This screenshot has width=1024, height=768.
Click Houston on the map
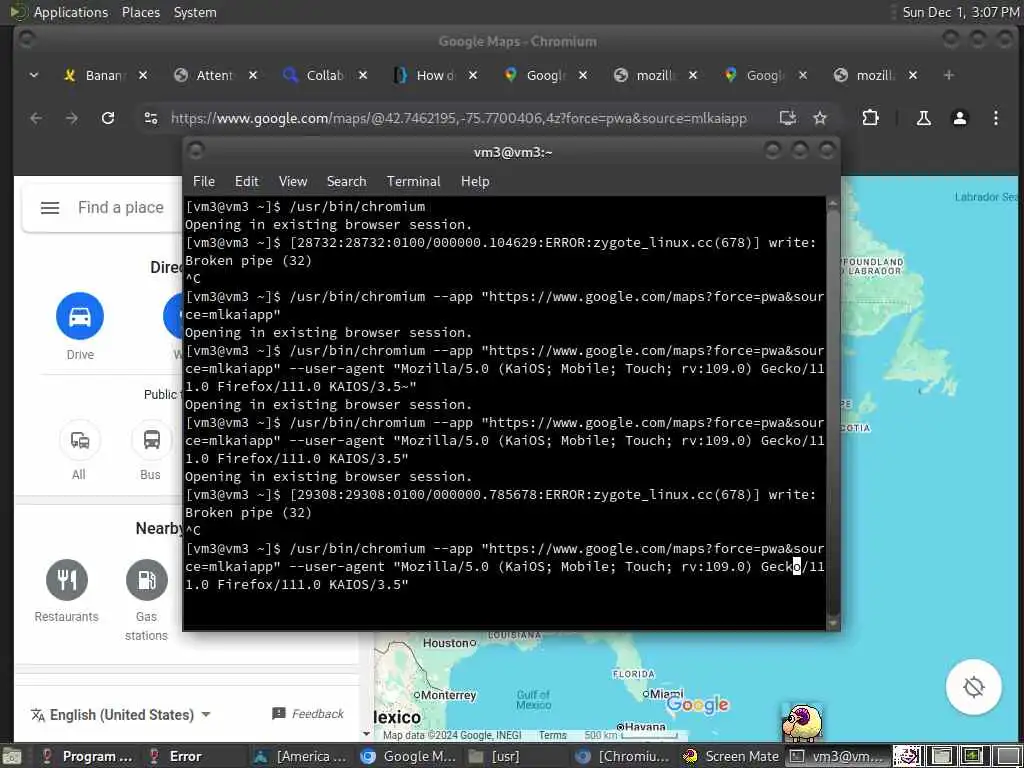tap(449, 643)
